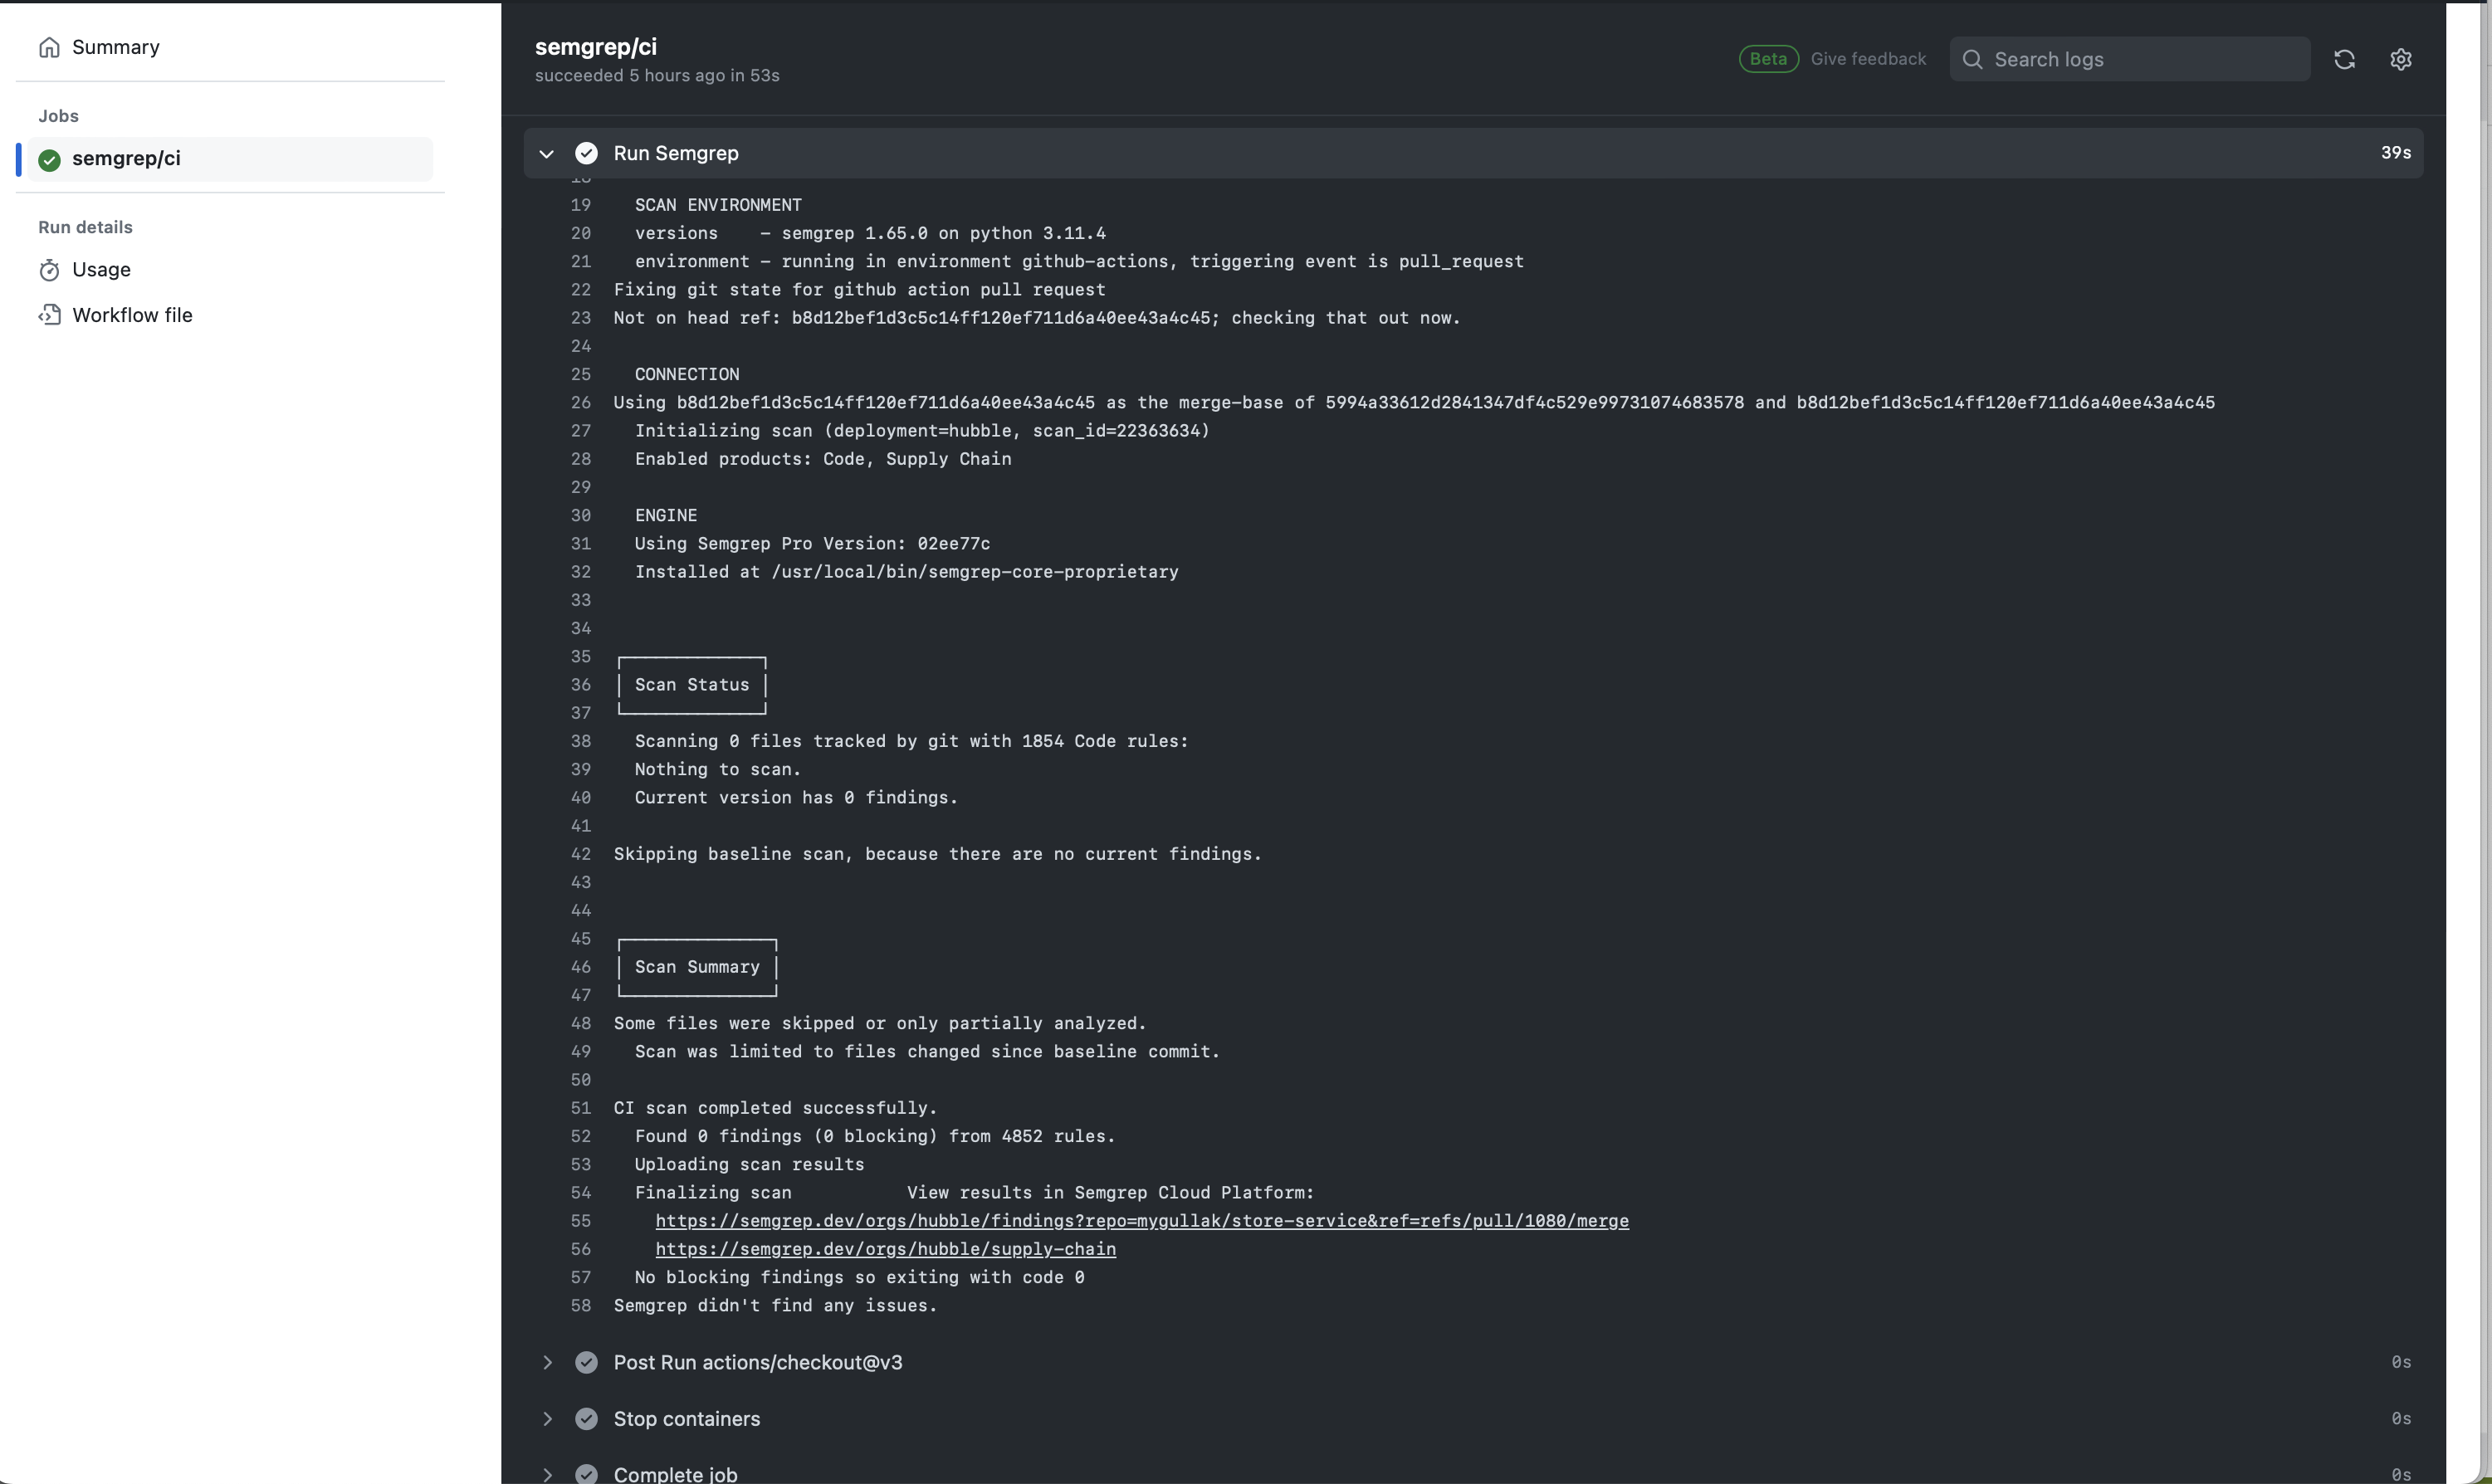Click the home icon beside Summary

coord(49,47)
